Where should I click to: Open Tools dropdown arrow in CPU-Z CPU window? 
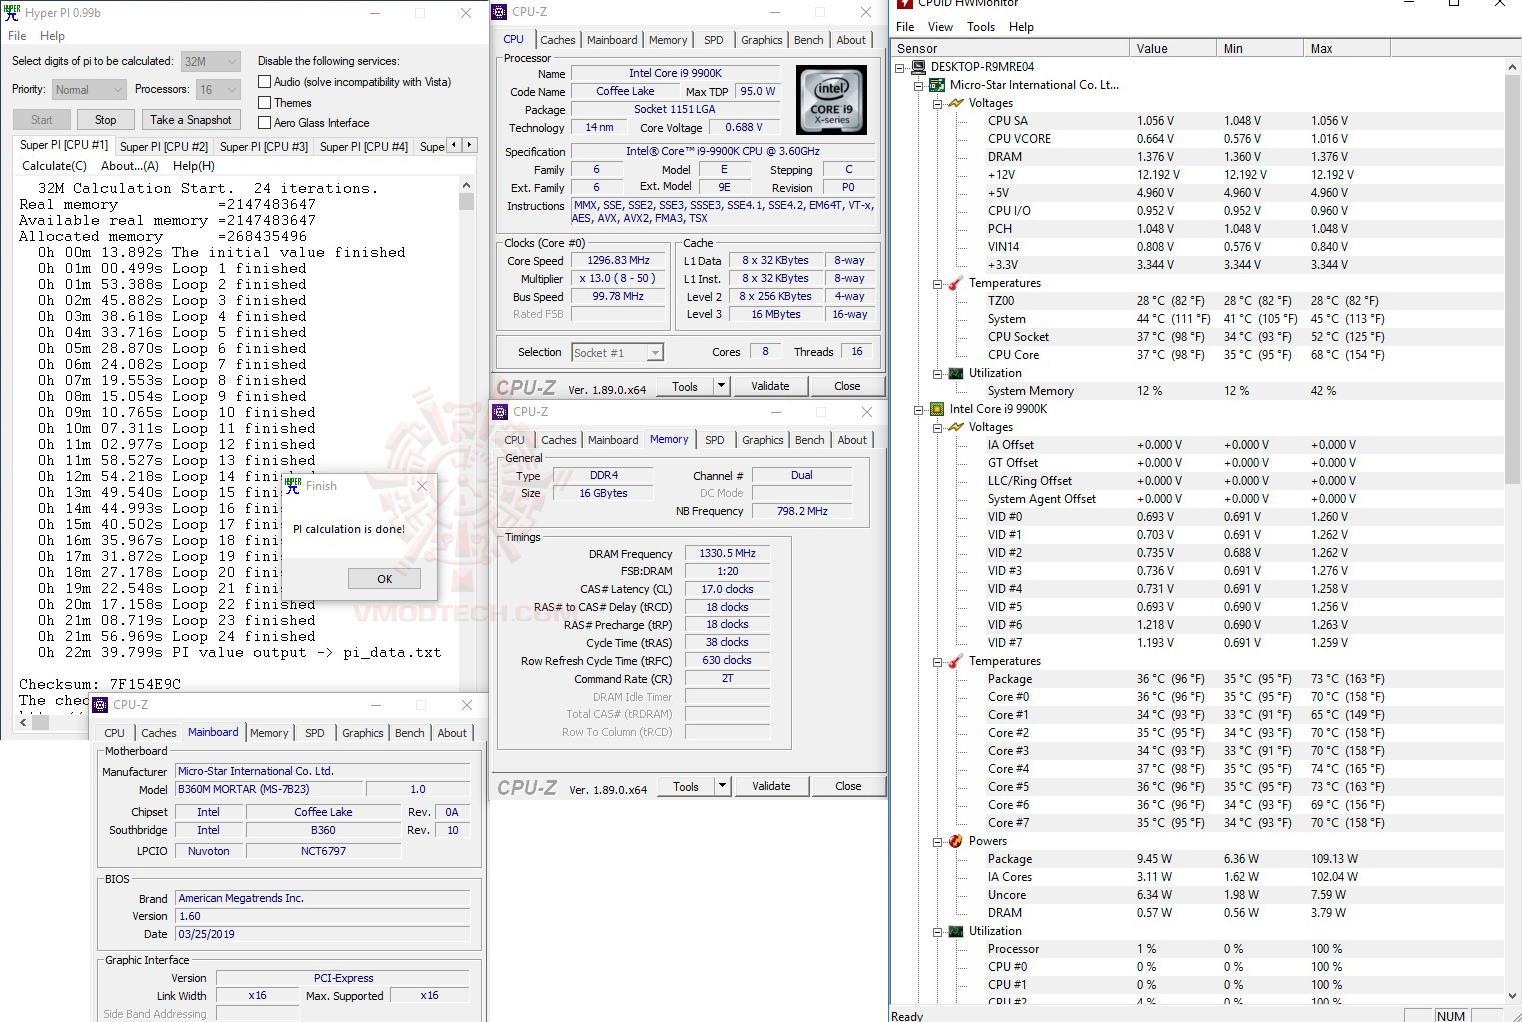[x=720, y=386]
